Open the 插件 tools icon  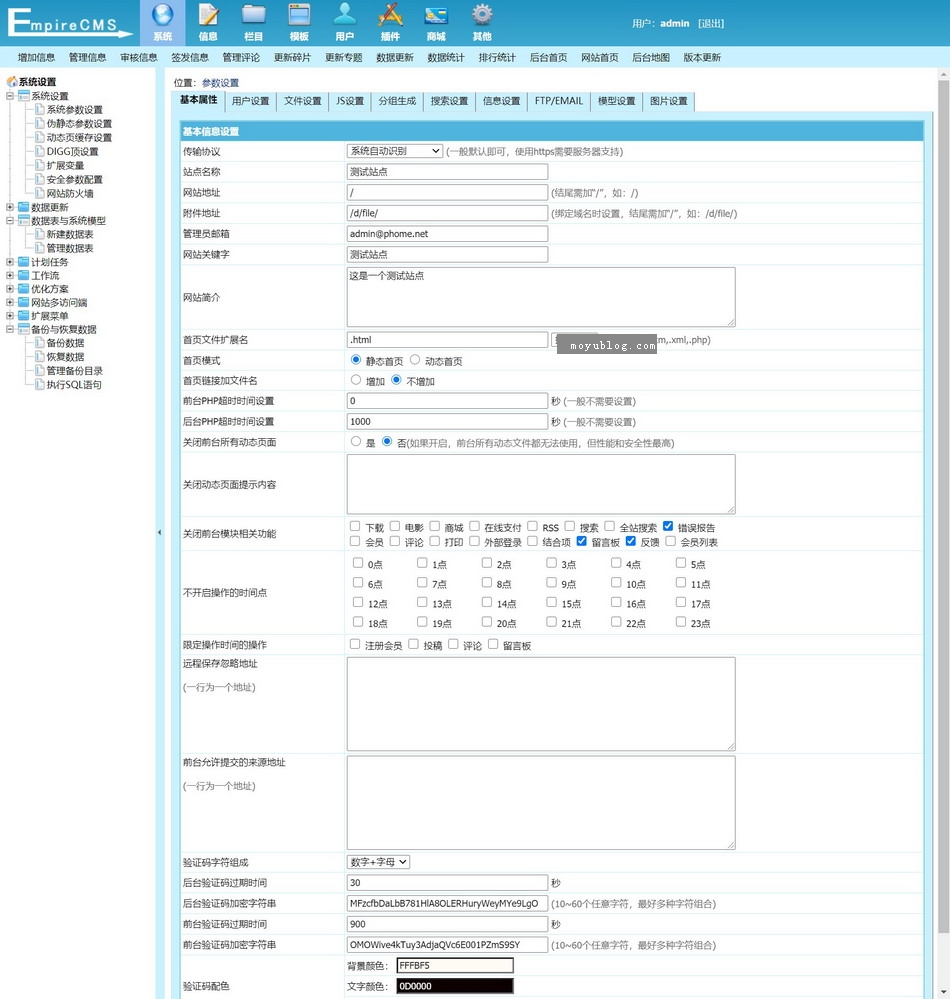coord(391,15)
